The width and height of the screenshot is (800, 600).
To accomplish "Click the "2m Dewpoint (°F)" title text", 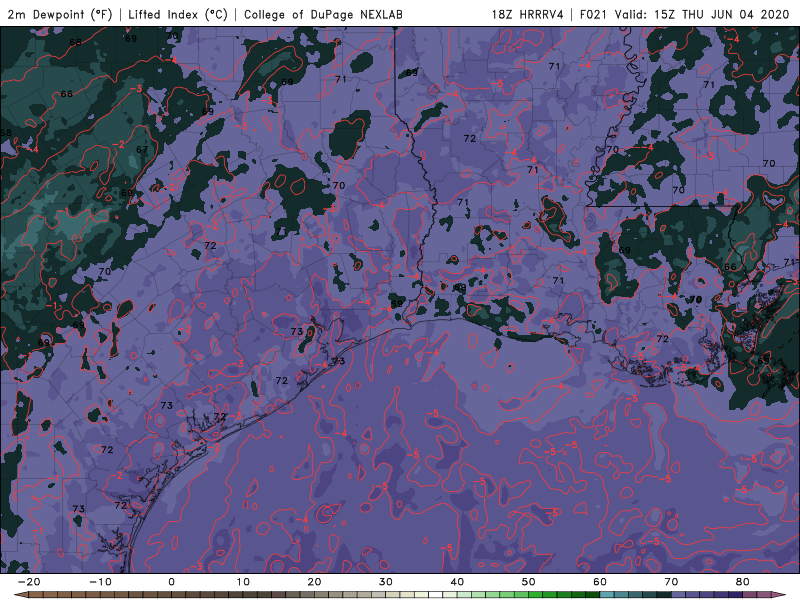I will [x=60, y=14].
